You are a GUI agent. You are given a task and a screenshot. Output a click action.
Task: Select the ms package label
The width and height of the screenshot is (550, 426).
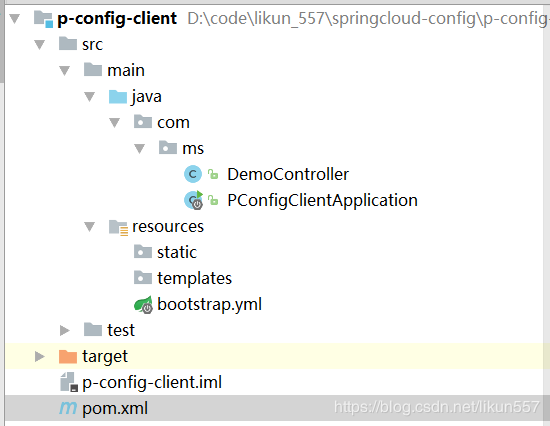193,149
